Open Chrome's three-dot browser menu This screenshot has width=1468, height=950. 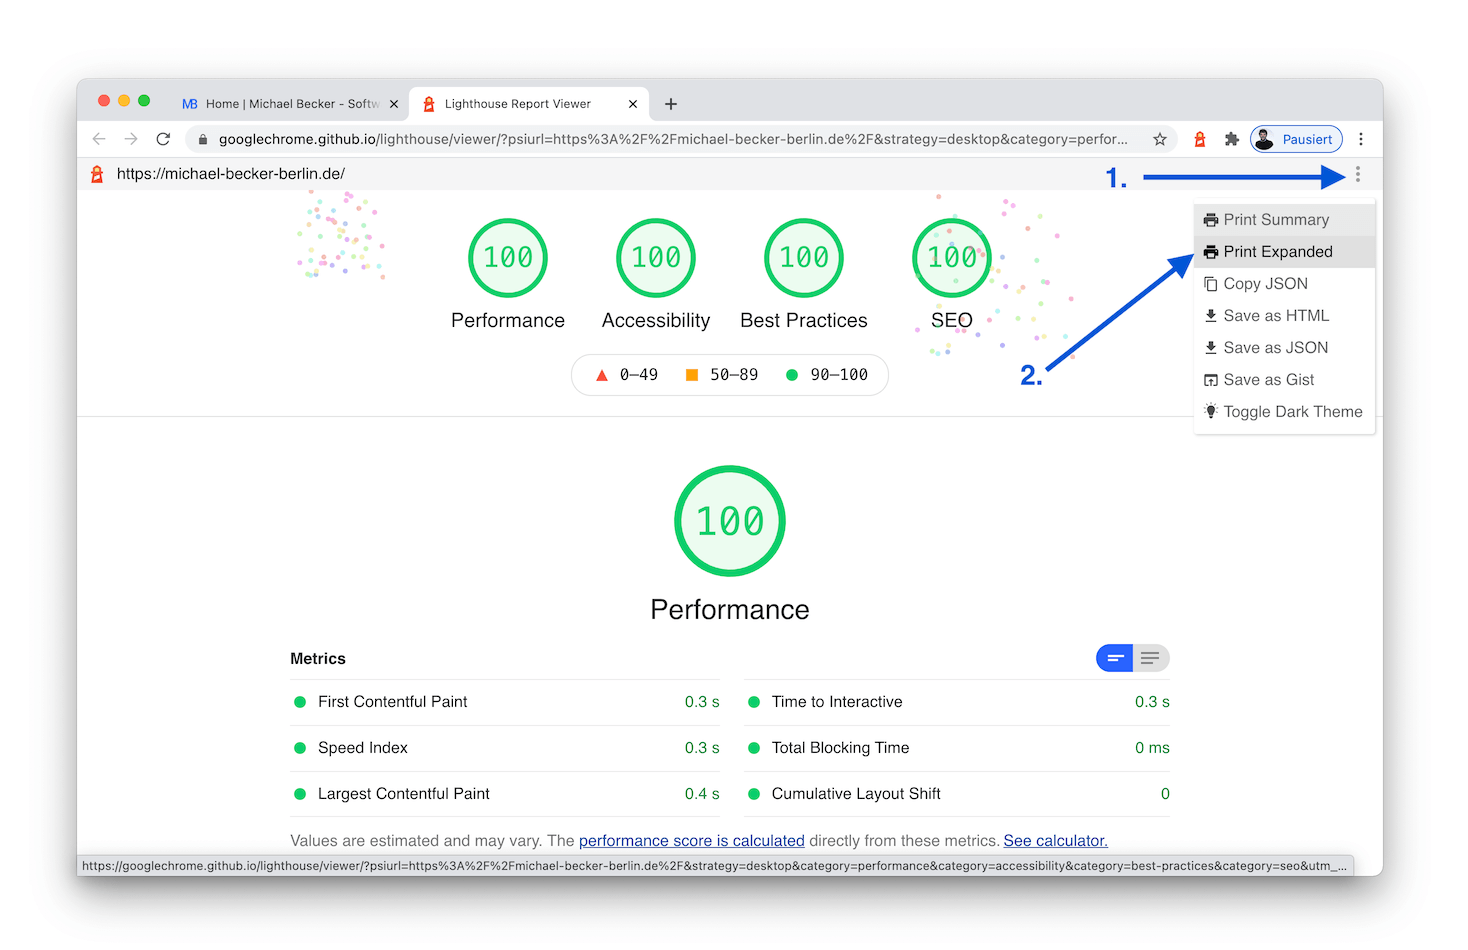click(x=1361, y=139)
